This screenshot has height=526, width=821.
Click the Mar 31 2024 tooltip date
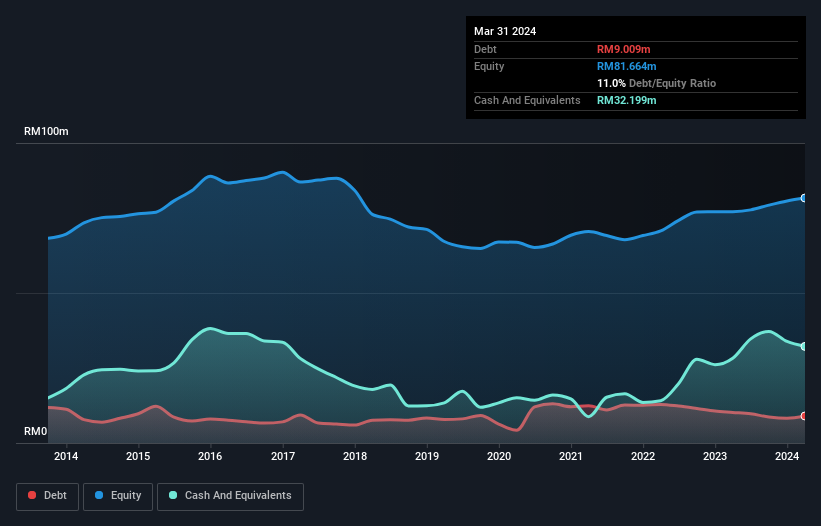505,31
